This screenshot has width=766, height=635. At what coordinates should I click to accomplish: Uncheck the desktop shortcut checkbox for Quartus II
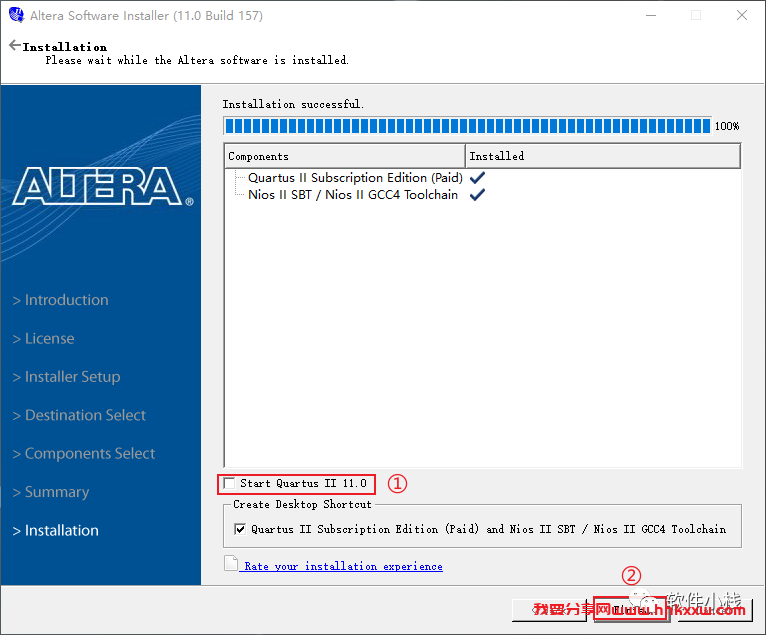(x=240, y=529)
